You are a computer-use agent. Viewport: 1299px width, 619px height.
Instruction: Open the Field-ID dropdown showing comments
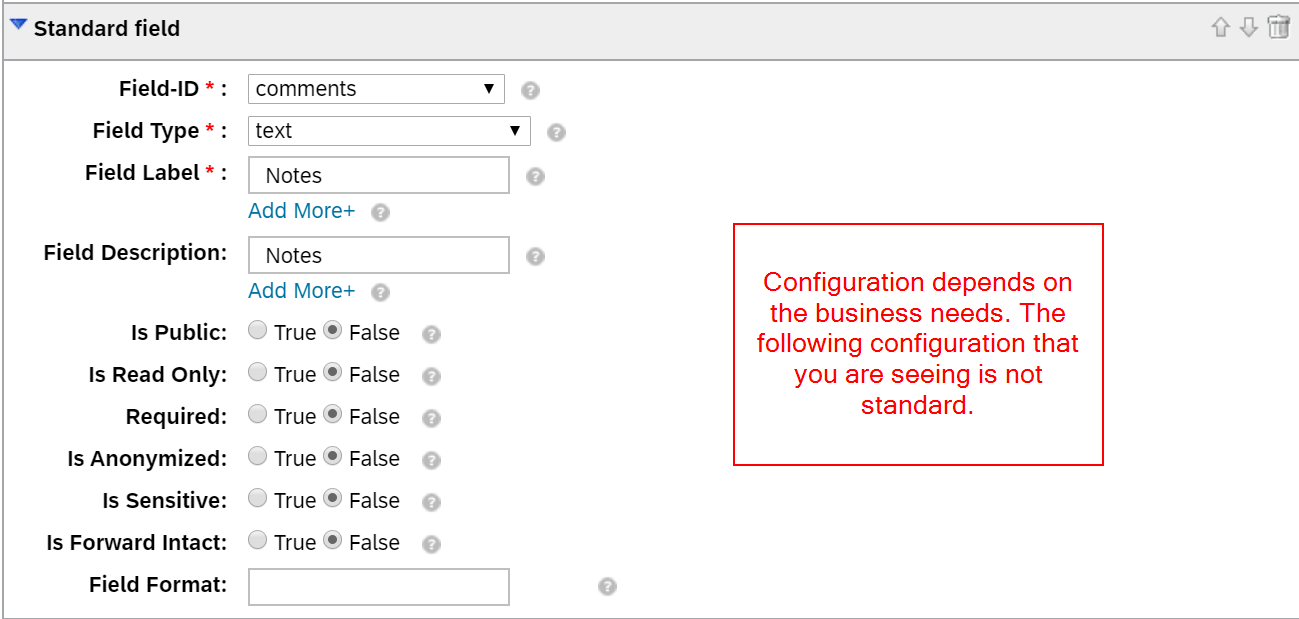click(376, 88)
